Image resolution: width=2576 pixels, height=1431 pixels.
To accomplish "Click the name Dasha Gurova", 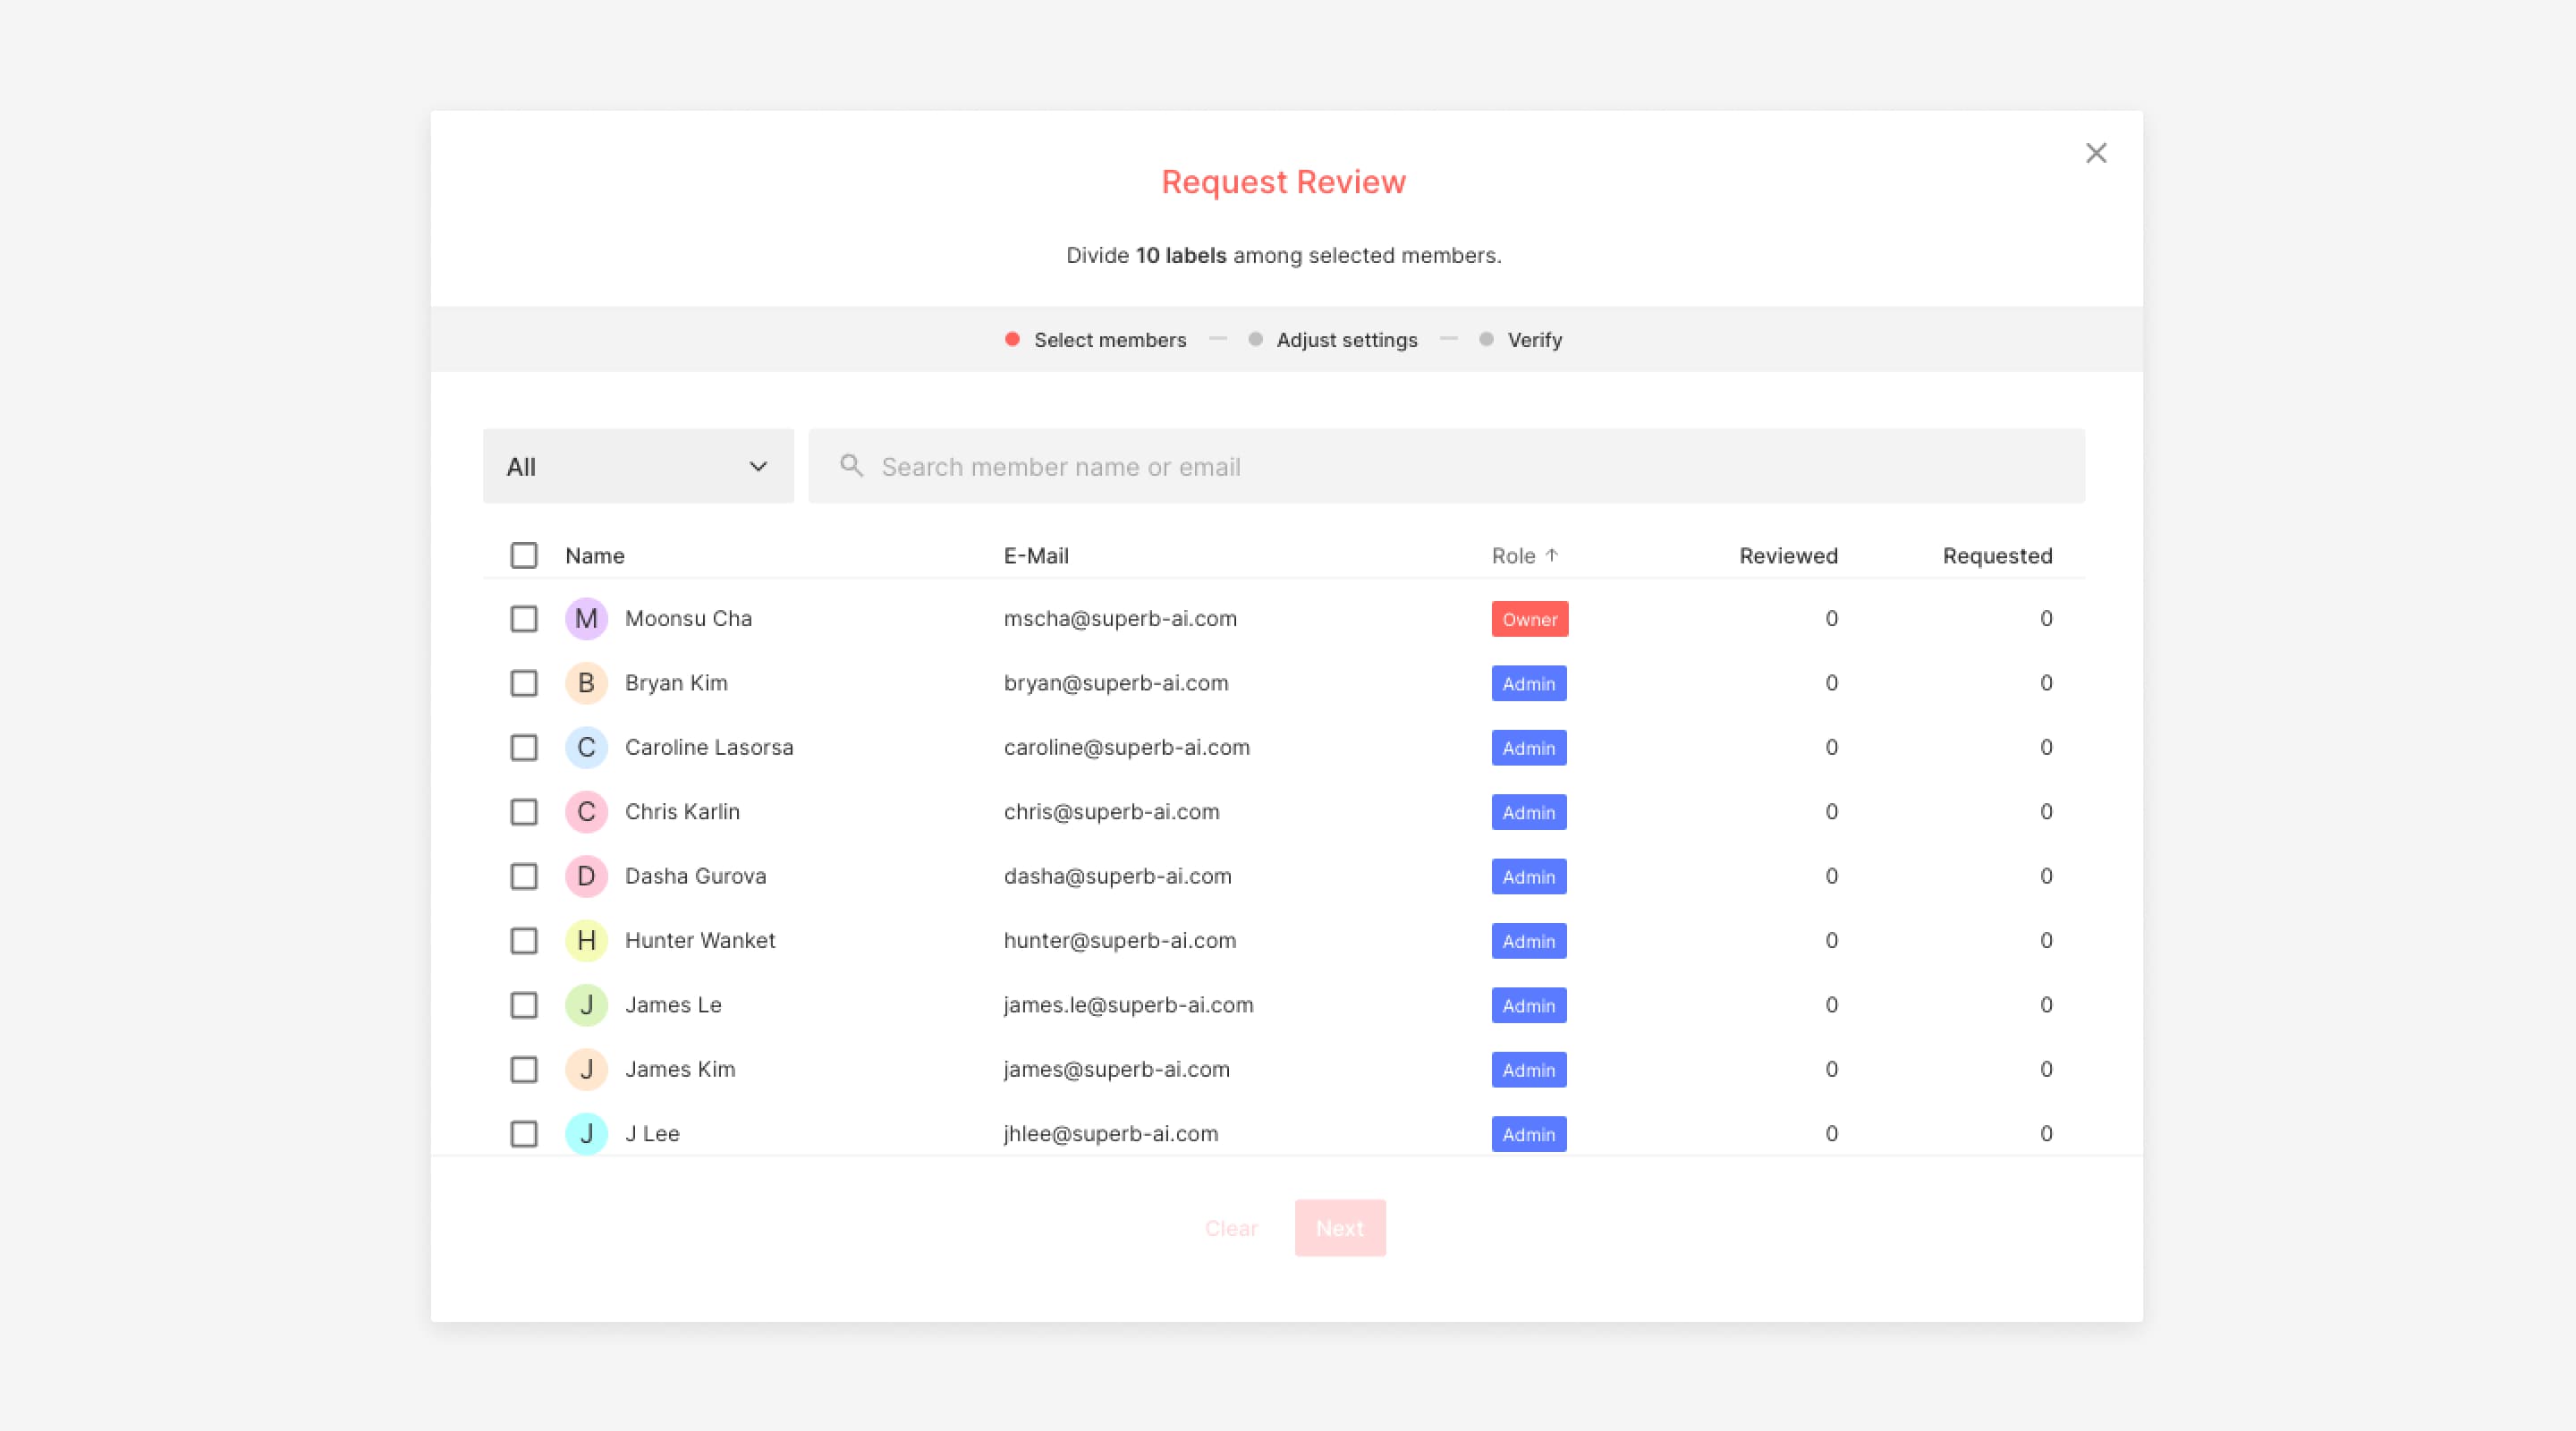I will (696, 876).
